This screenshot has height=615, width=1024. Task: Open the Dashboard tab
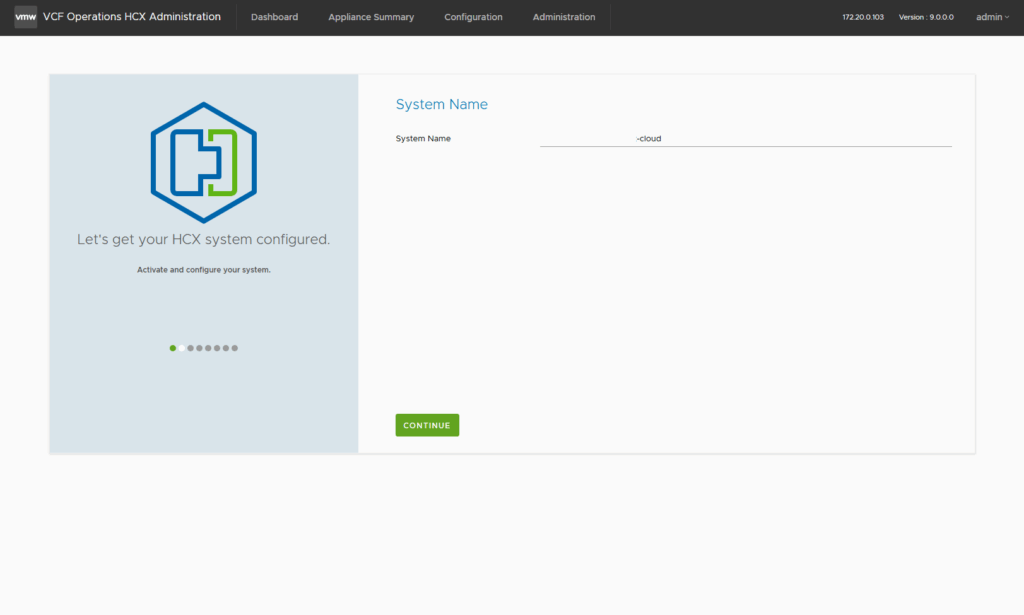click(274, 17)
